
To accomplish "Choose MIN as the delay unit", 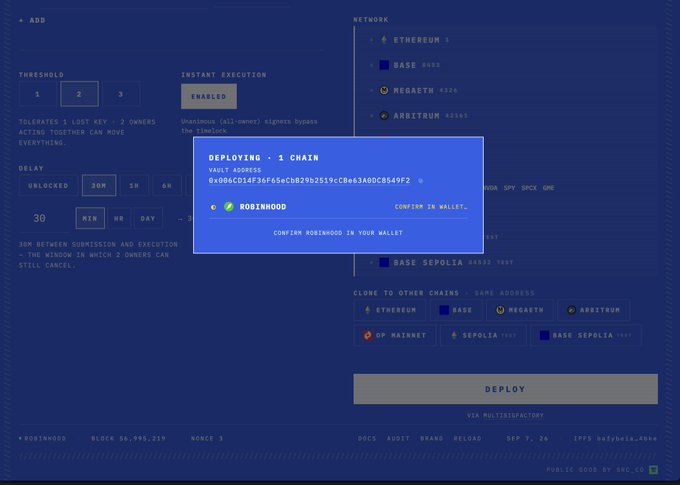I will tap(90, 218).
